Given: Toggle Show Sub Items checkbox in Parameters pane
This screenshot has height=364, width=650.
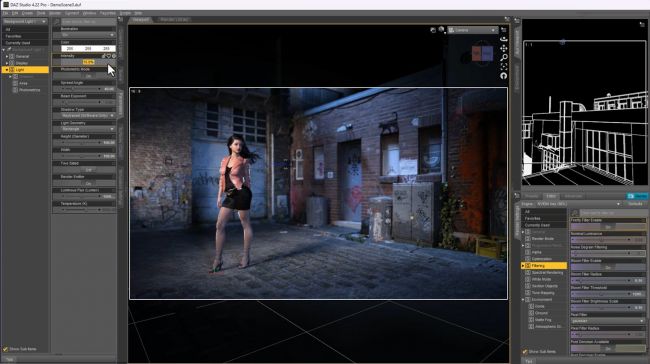Looking at the screenshot, I should [x=5, y=349].
